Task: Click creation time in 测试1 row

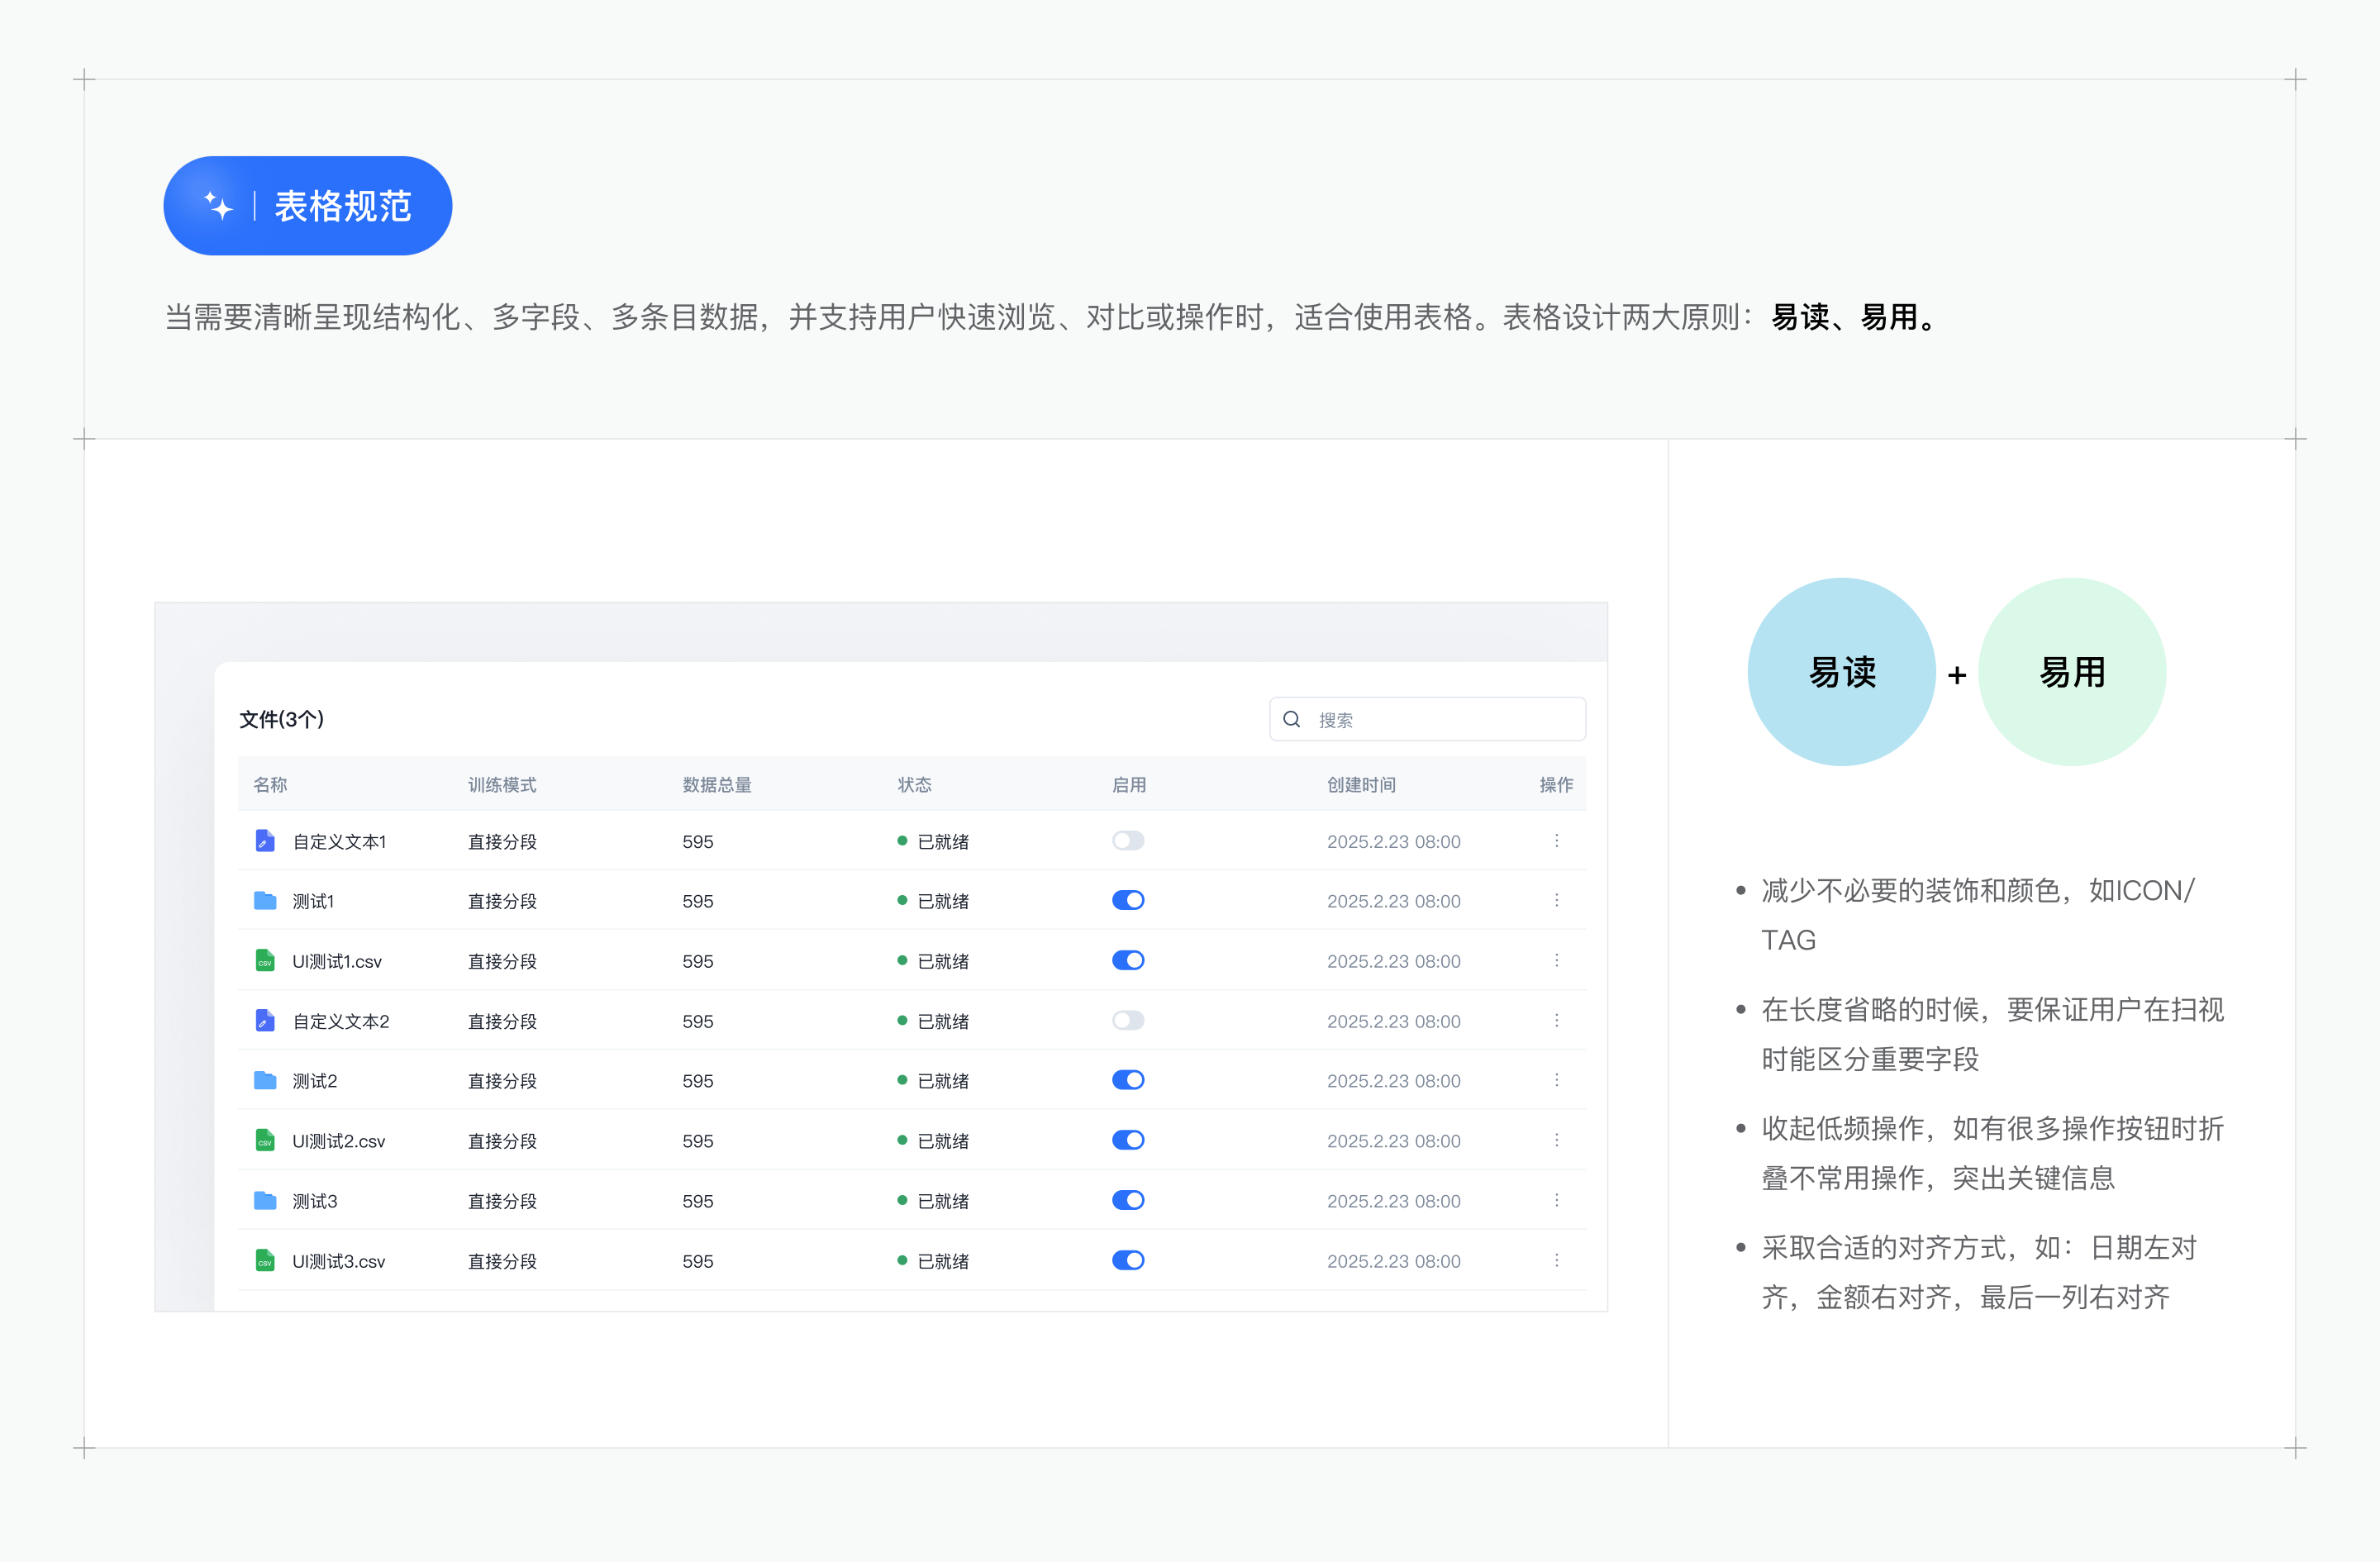Action: [x=1394, y=902]
